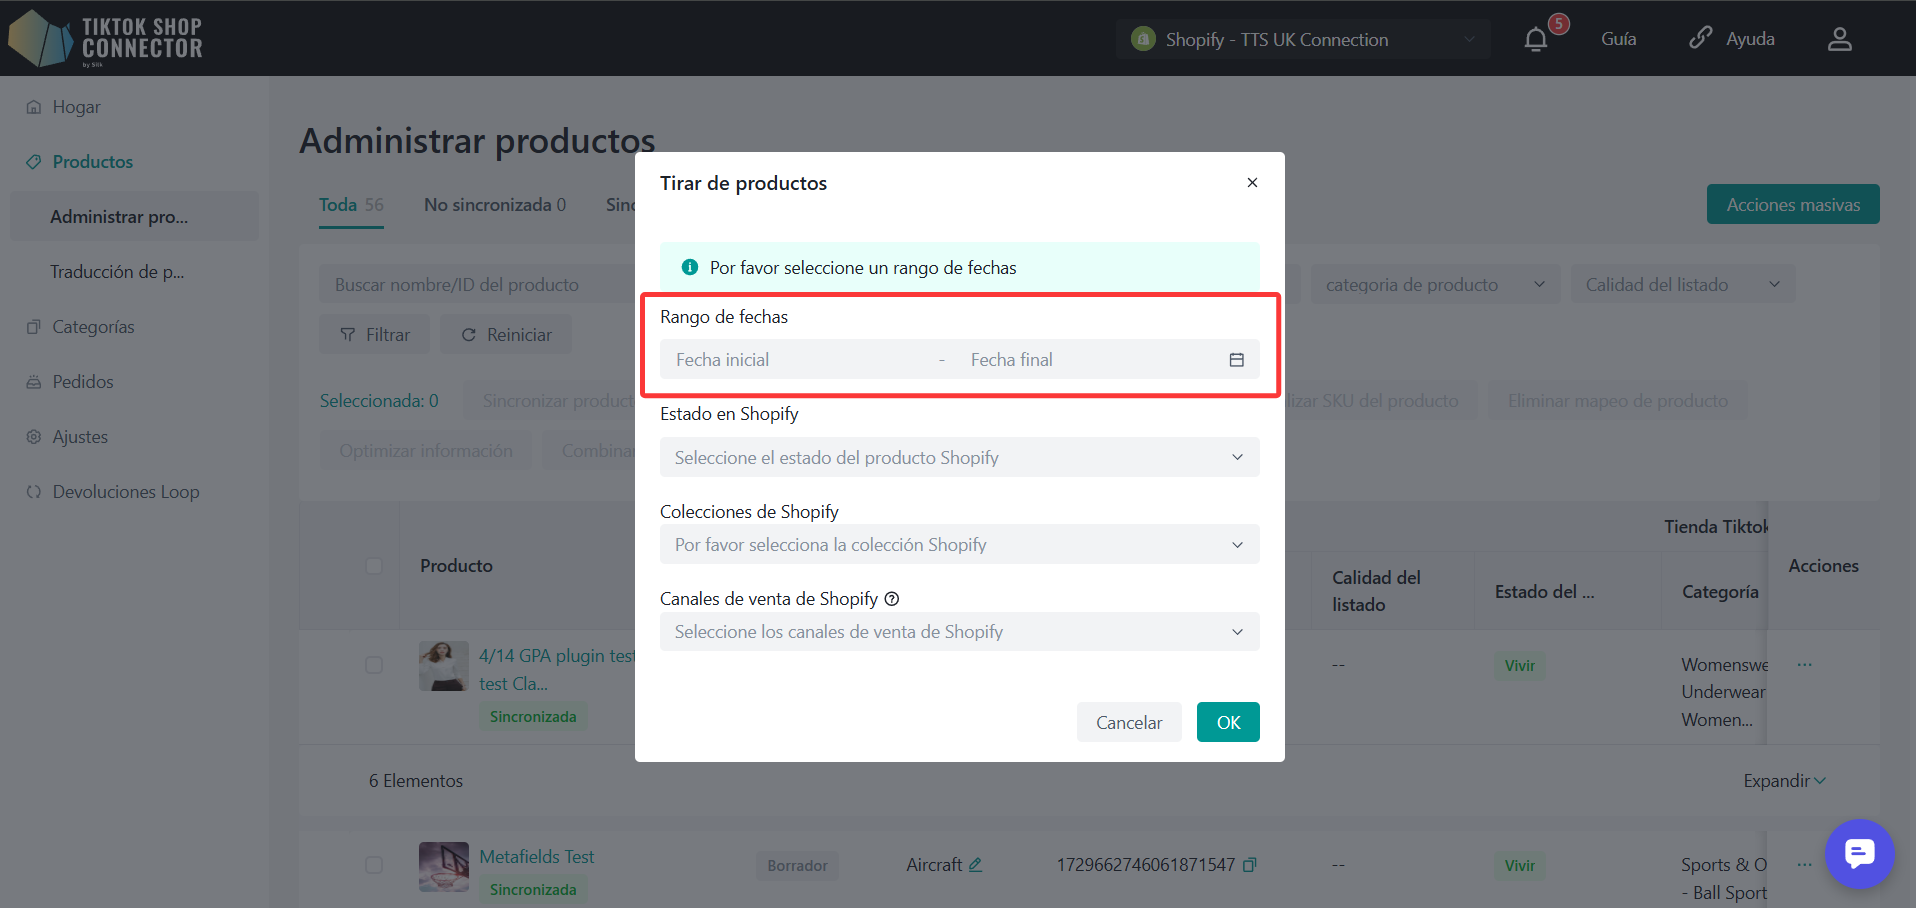Open the Canales de venta de Shopify dropdown
The width and height of the screenshot is (1916, 908).
[x=959, y=632]
